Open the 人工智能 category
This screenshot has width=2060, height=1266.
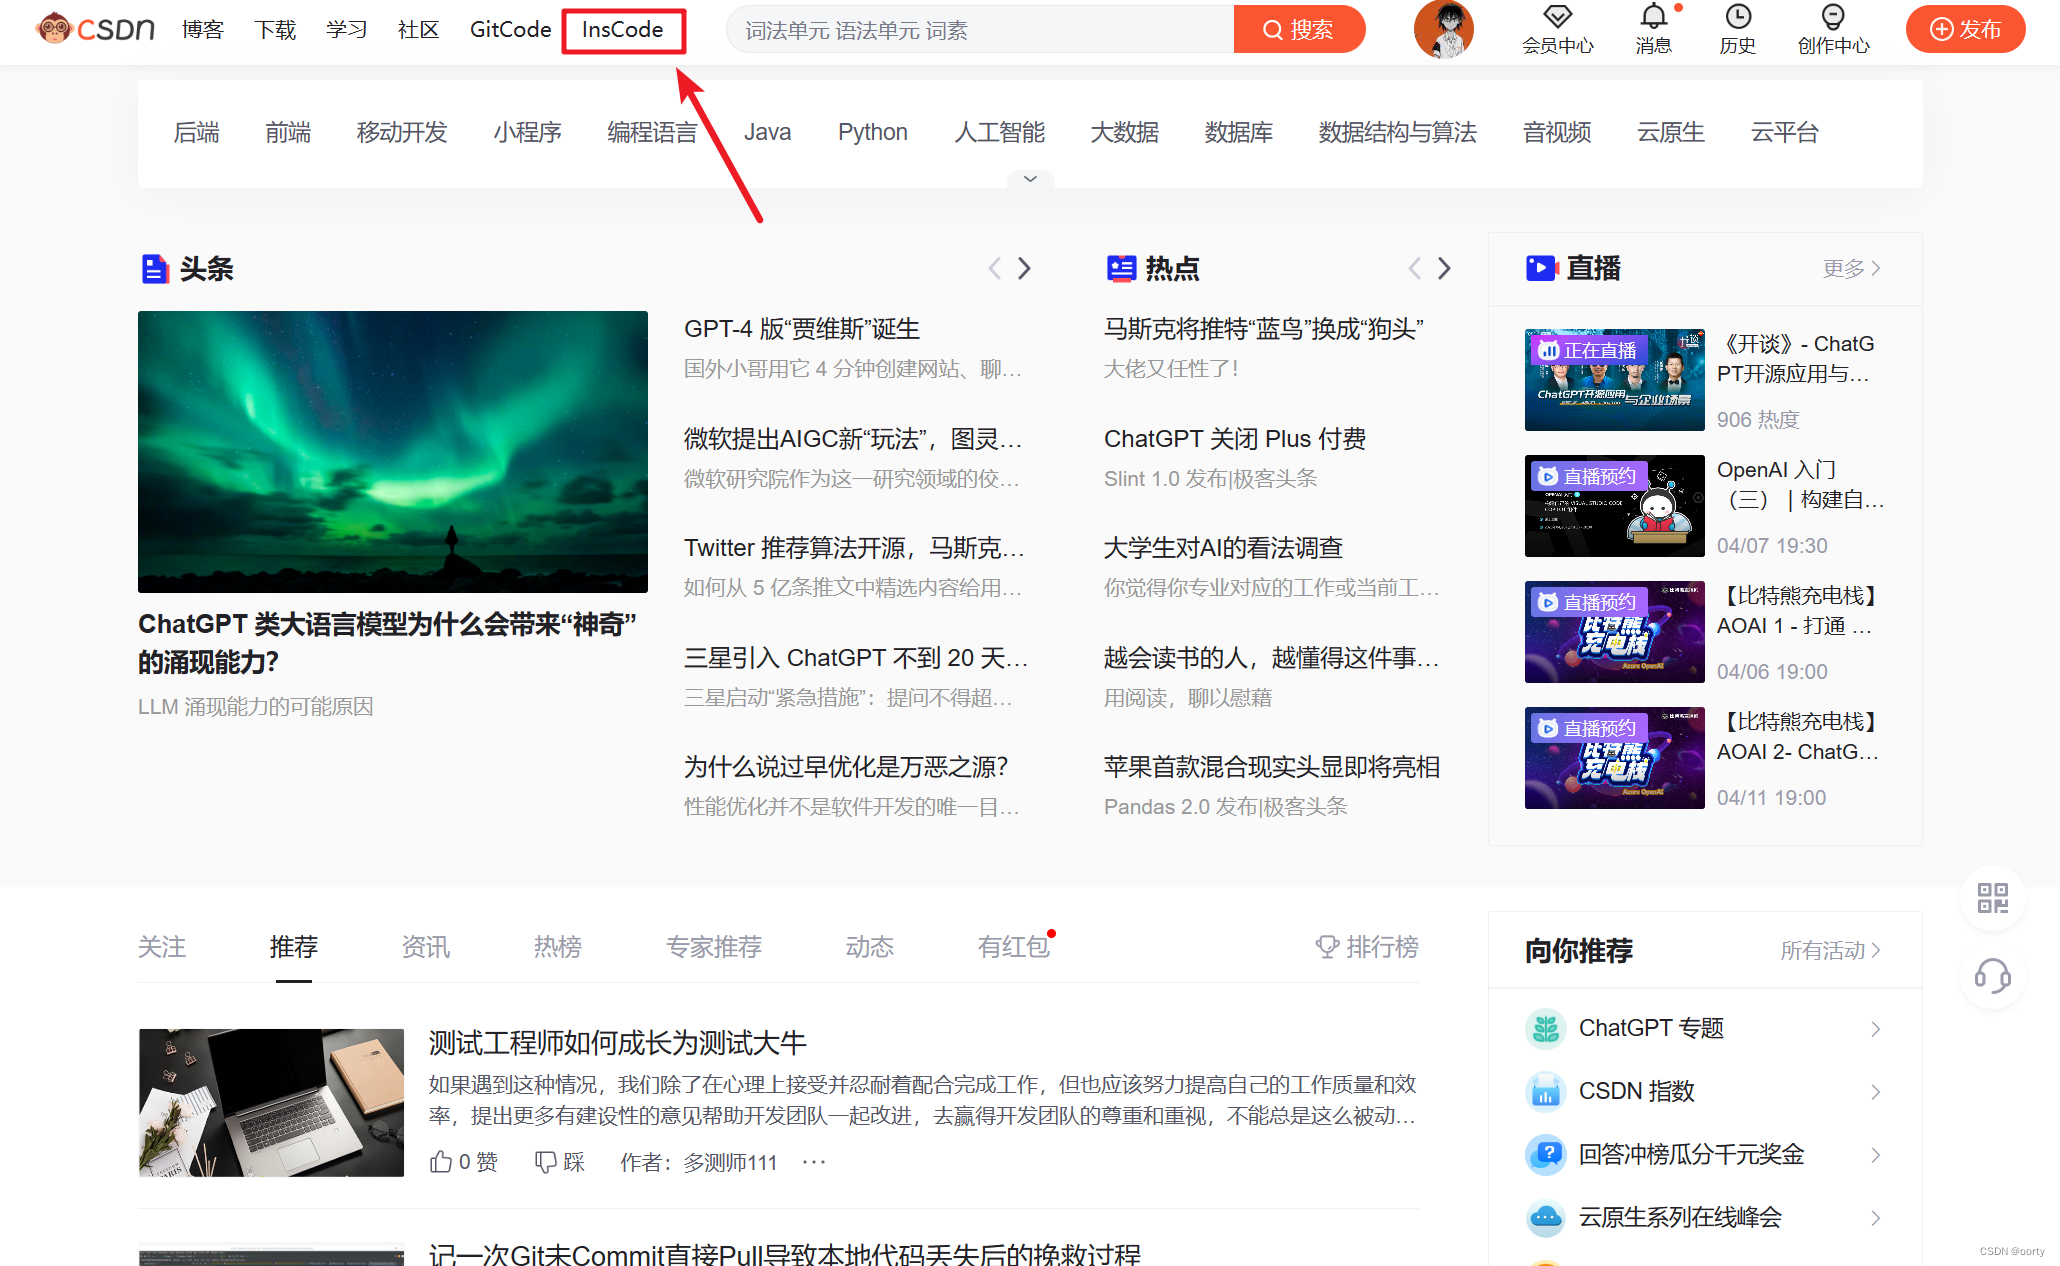point(1000,132)
